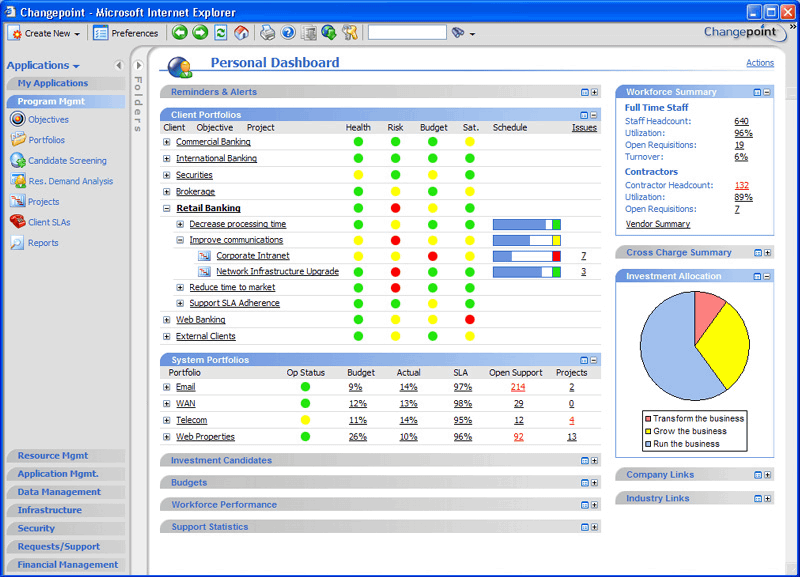Image resolution: width=800 pixels, height=577 pixels.
Task: Click the gray icon right of Help
Action: 309,33
